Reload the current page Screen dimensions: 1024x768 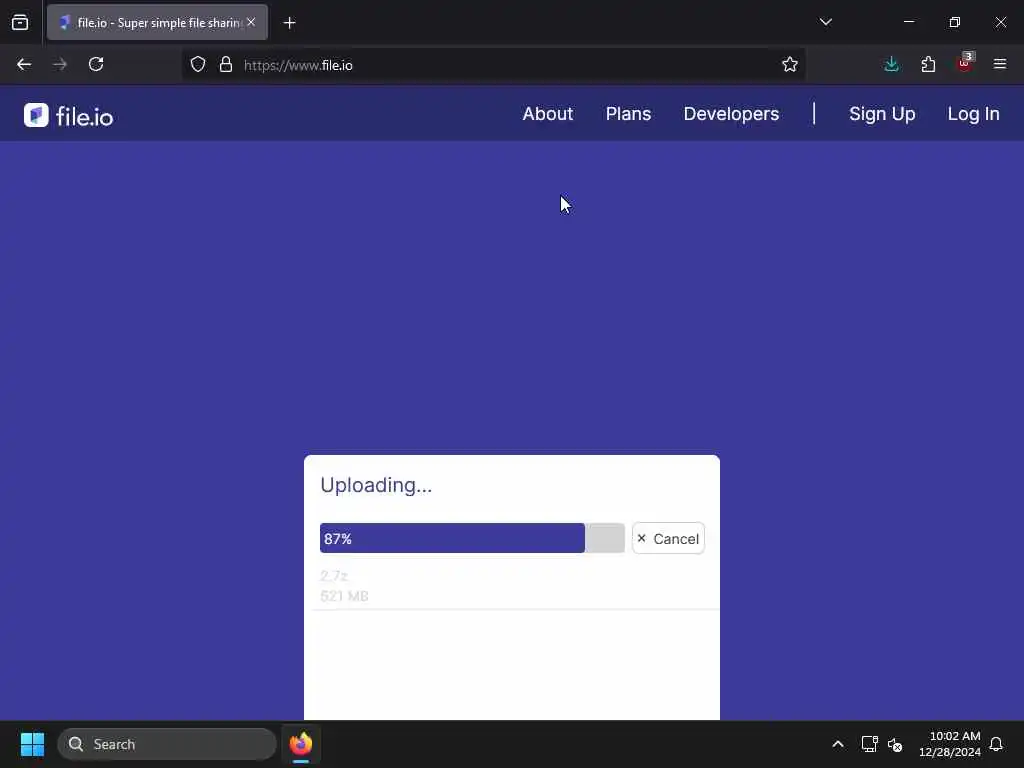(96, 65)
